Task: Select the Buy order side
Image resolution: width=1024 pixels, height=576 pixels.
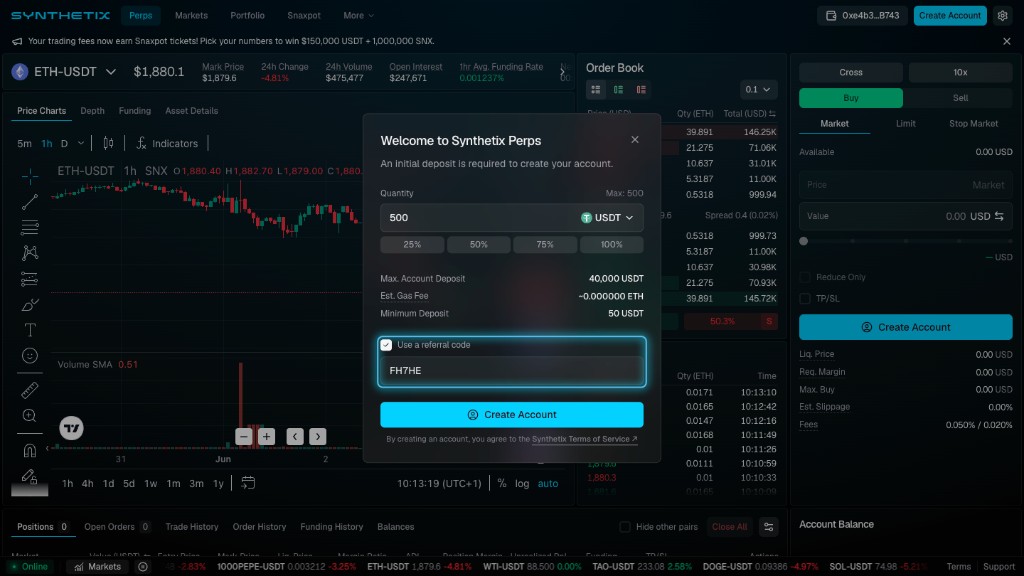Action: tap(851, 98)
